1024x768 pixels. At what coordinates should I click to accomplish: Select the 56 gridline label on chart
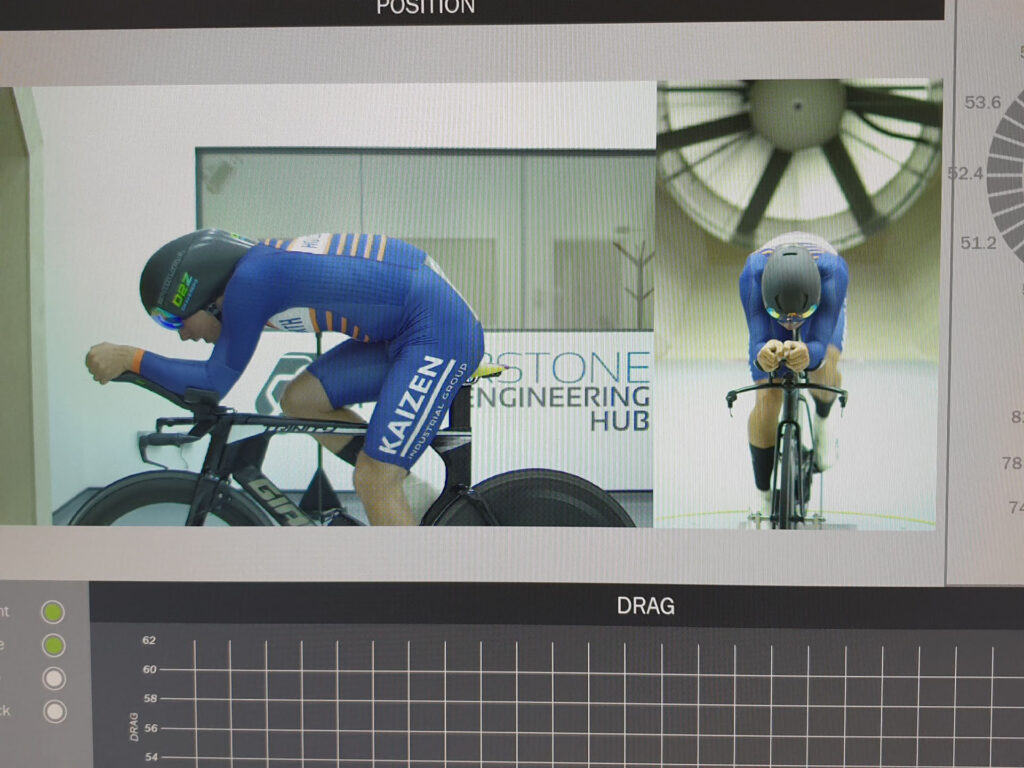click(149, 728)
